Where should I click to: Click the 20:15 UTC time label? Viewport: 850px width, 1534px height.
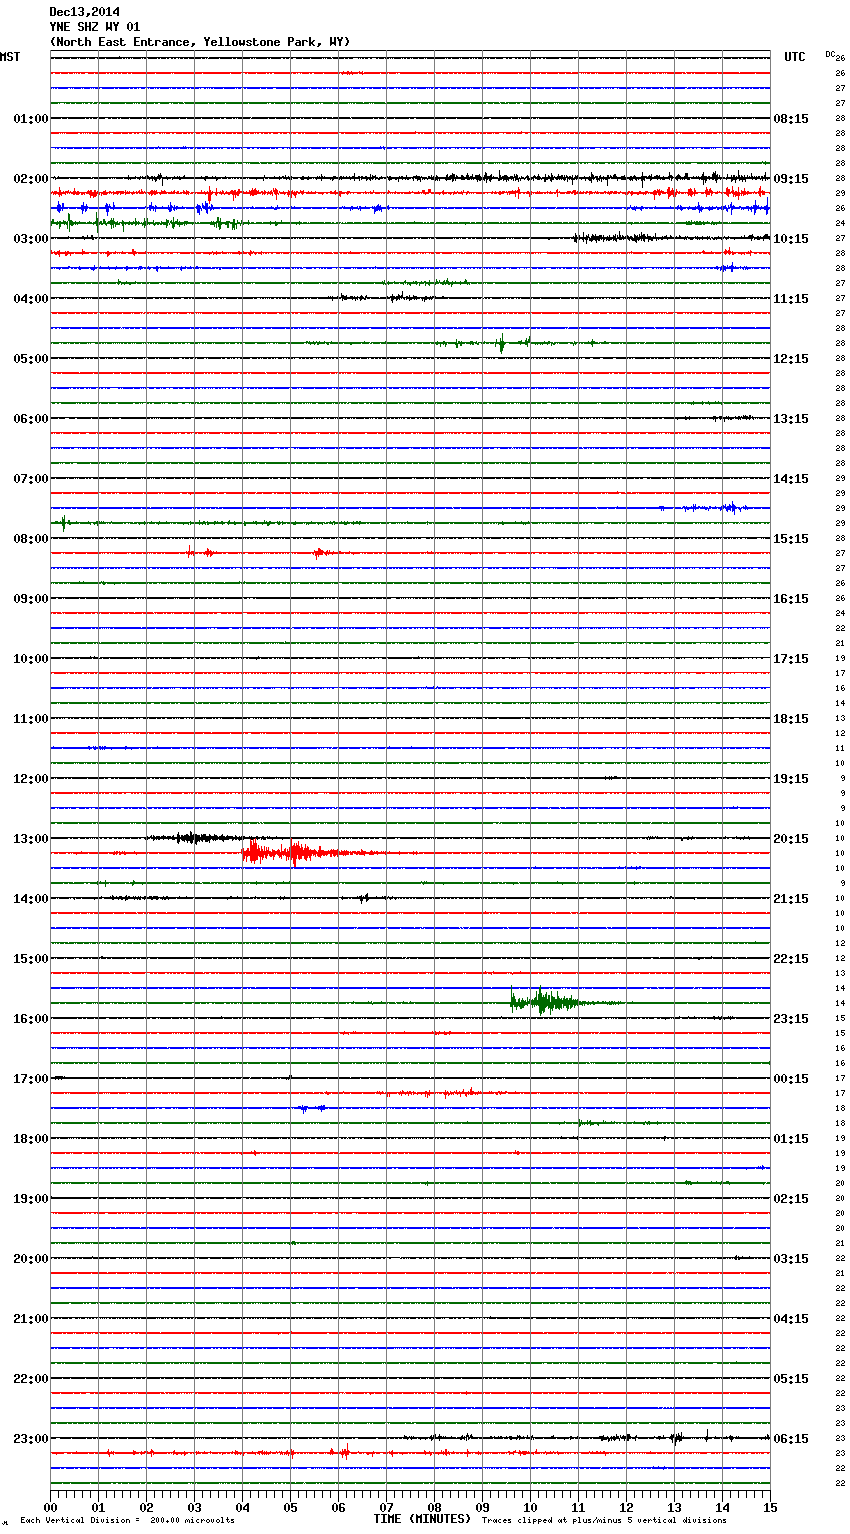[791, 839]
